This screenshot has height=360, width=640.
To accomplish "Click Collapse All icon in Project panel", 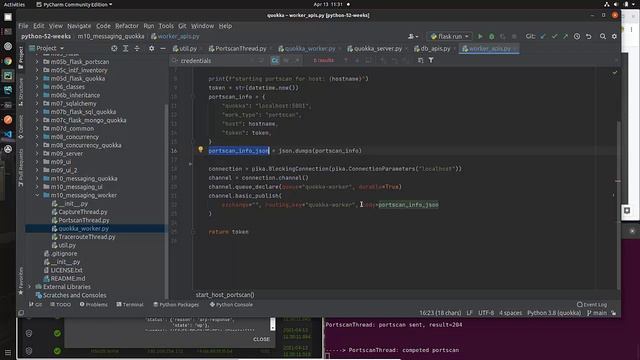I will pos(137,48).
